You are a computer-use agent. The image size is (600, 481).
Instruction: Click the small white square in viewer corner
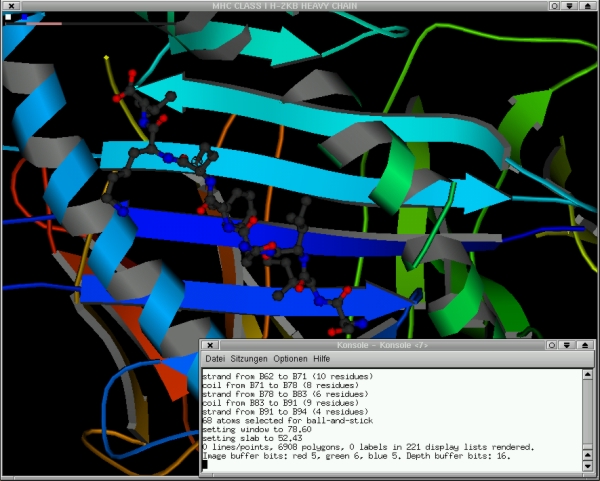8,18
